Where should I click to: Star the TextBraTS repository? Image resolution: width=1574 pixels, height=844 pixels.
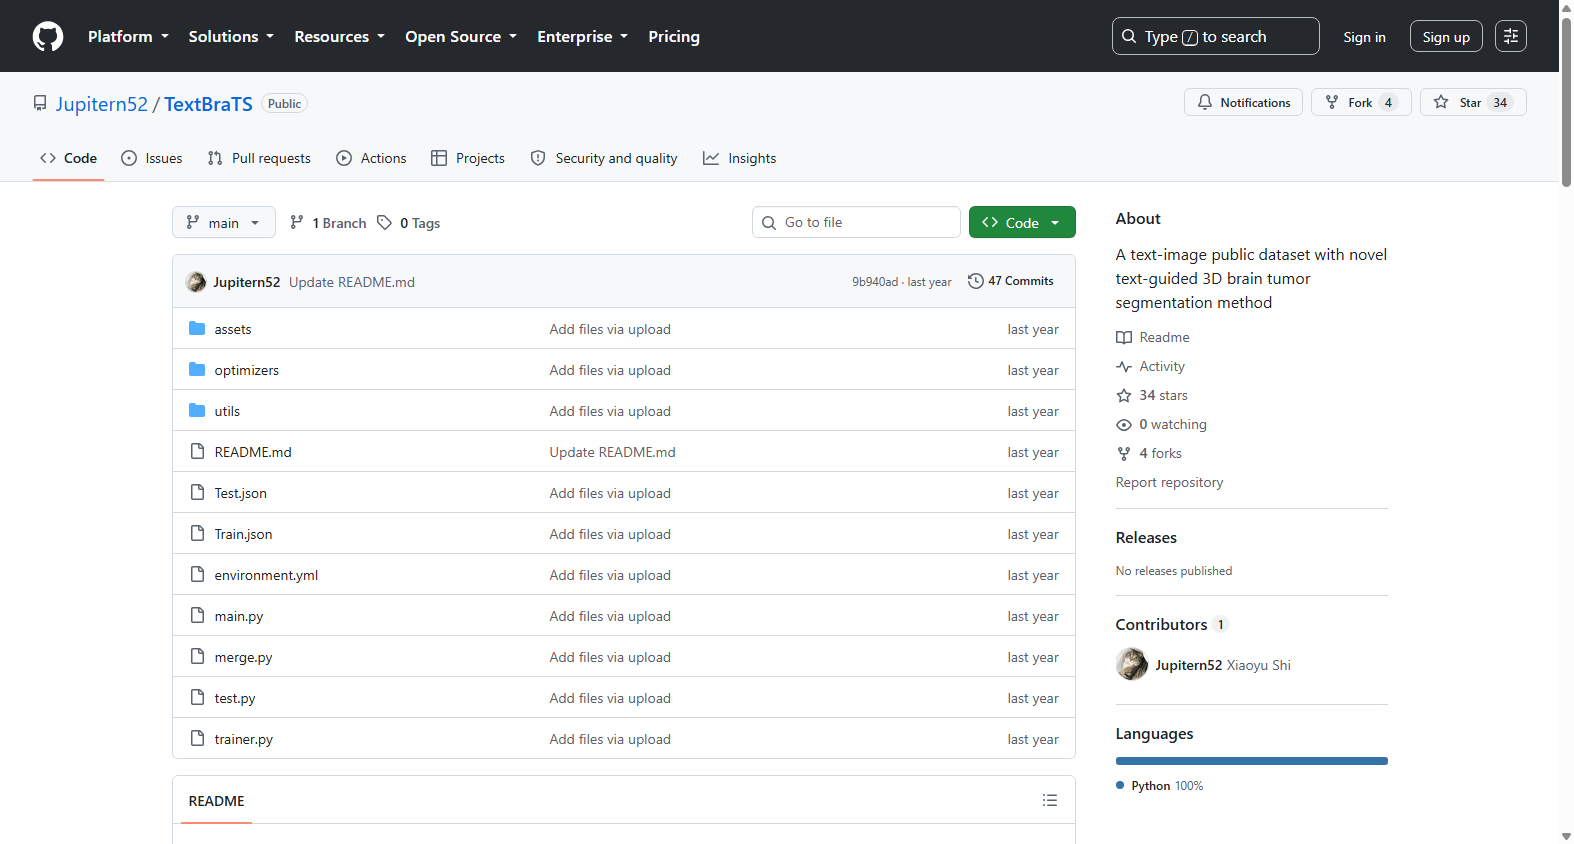click(1473, 103)
